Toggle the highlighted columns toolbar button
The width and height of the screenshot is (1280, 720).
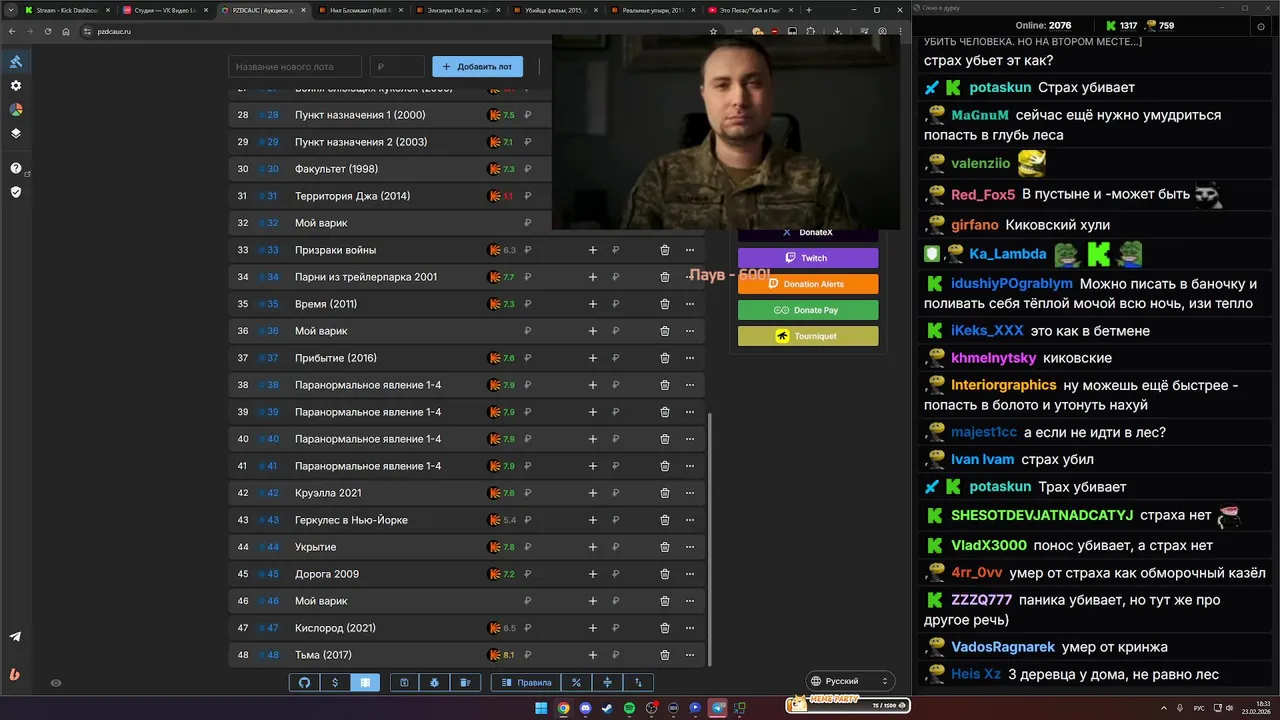pos(365,682)
